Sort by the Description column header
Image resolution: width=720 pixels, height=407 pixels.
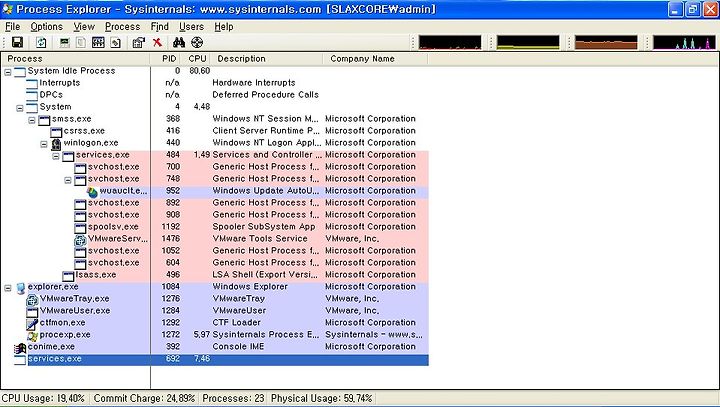(x=267, y=59)
